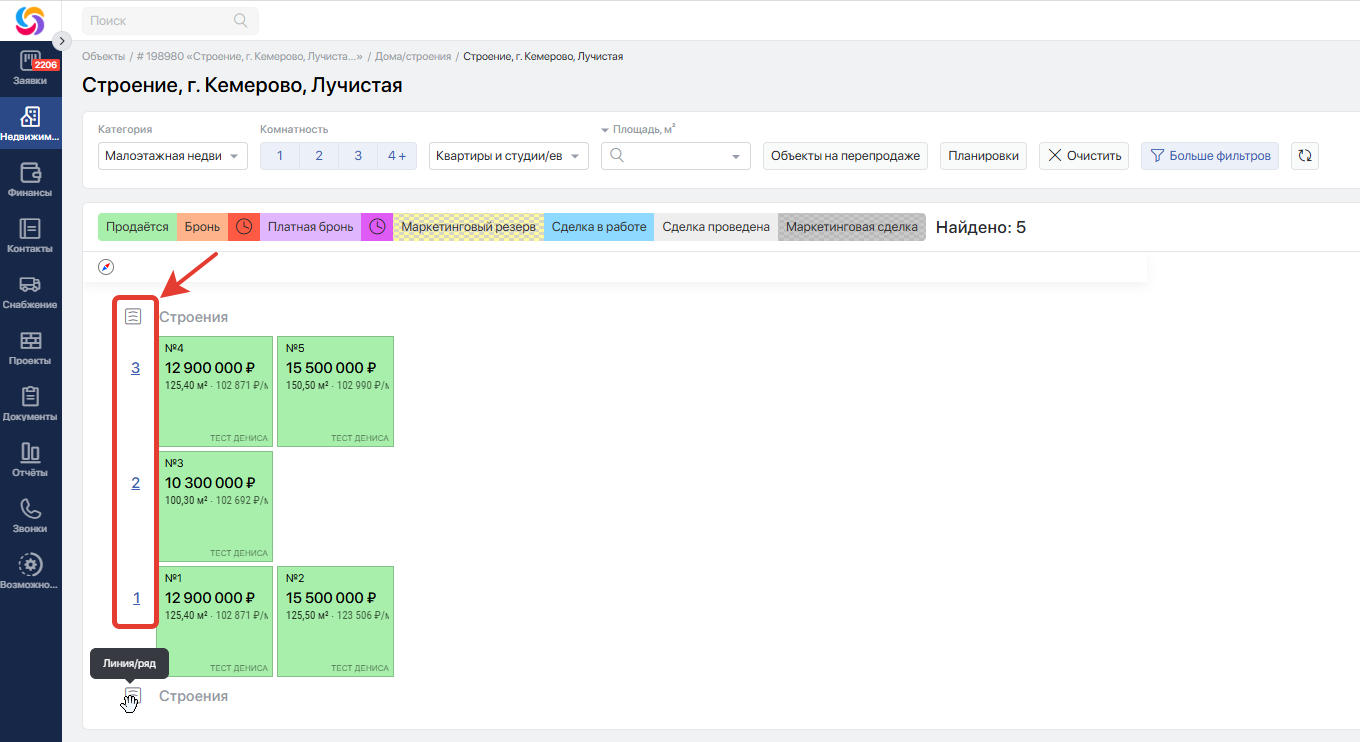Open Снабжение truck icon
This screenshot has height=742, width=1360.
click(30, 292)
